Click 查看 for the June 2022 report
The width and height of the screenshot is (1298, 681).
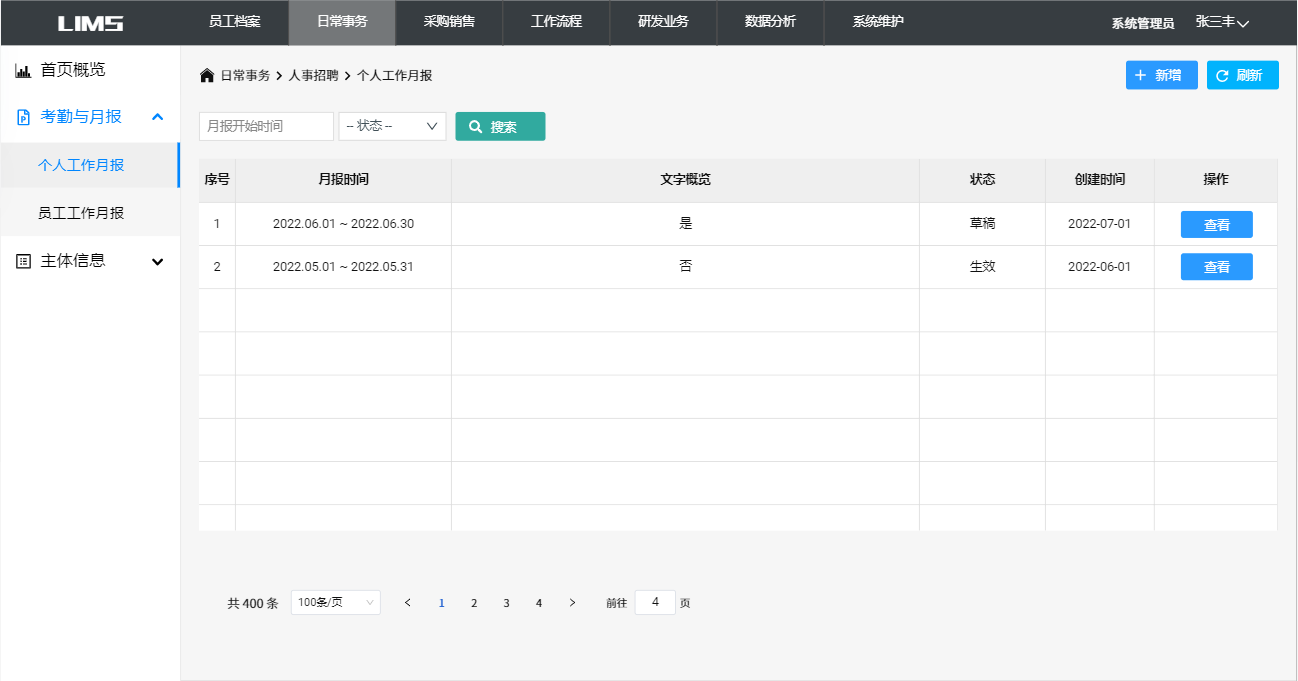(x=1216, y=225)
